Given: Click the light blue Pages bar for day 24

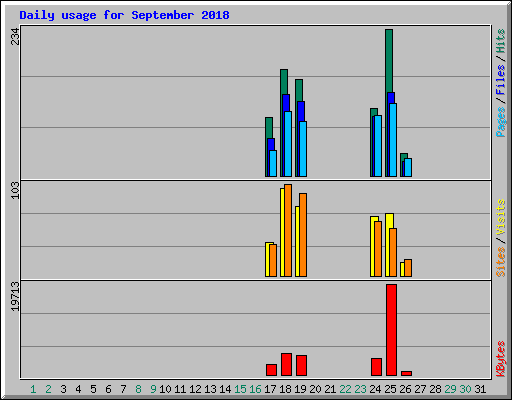Looking at the screenshot, I should 378,146.
